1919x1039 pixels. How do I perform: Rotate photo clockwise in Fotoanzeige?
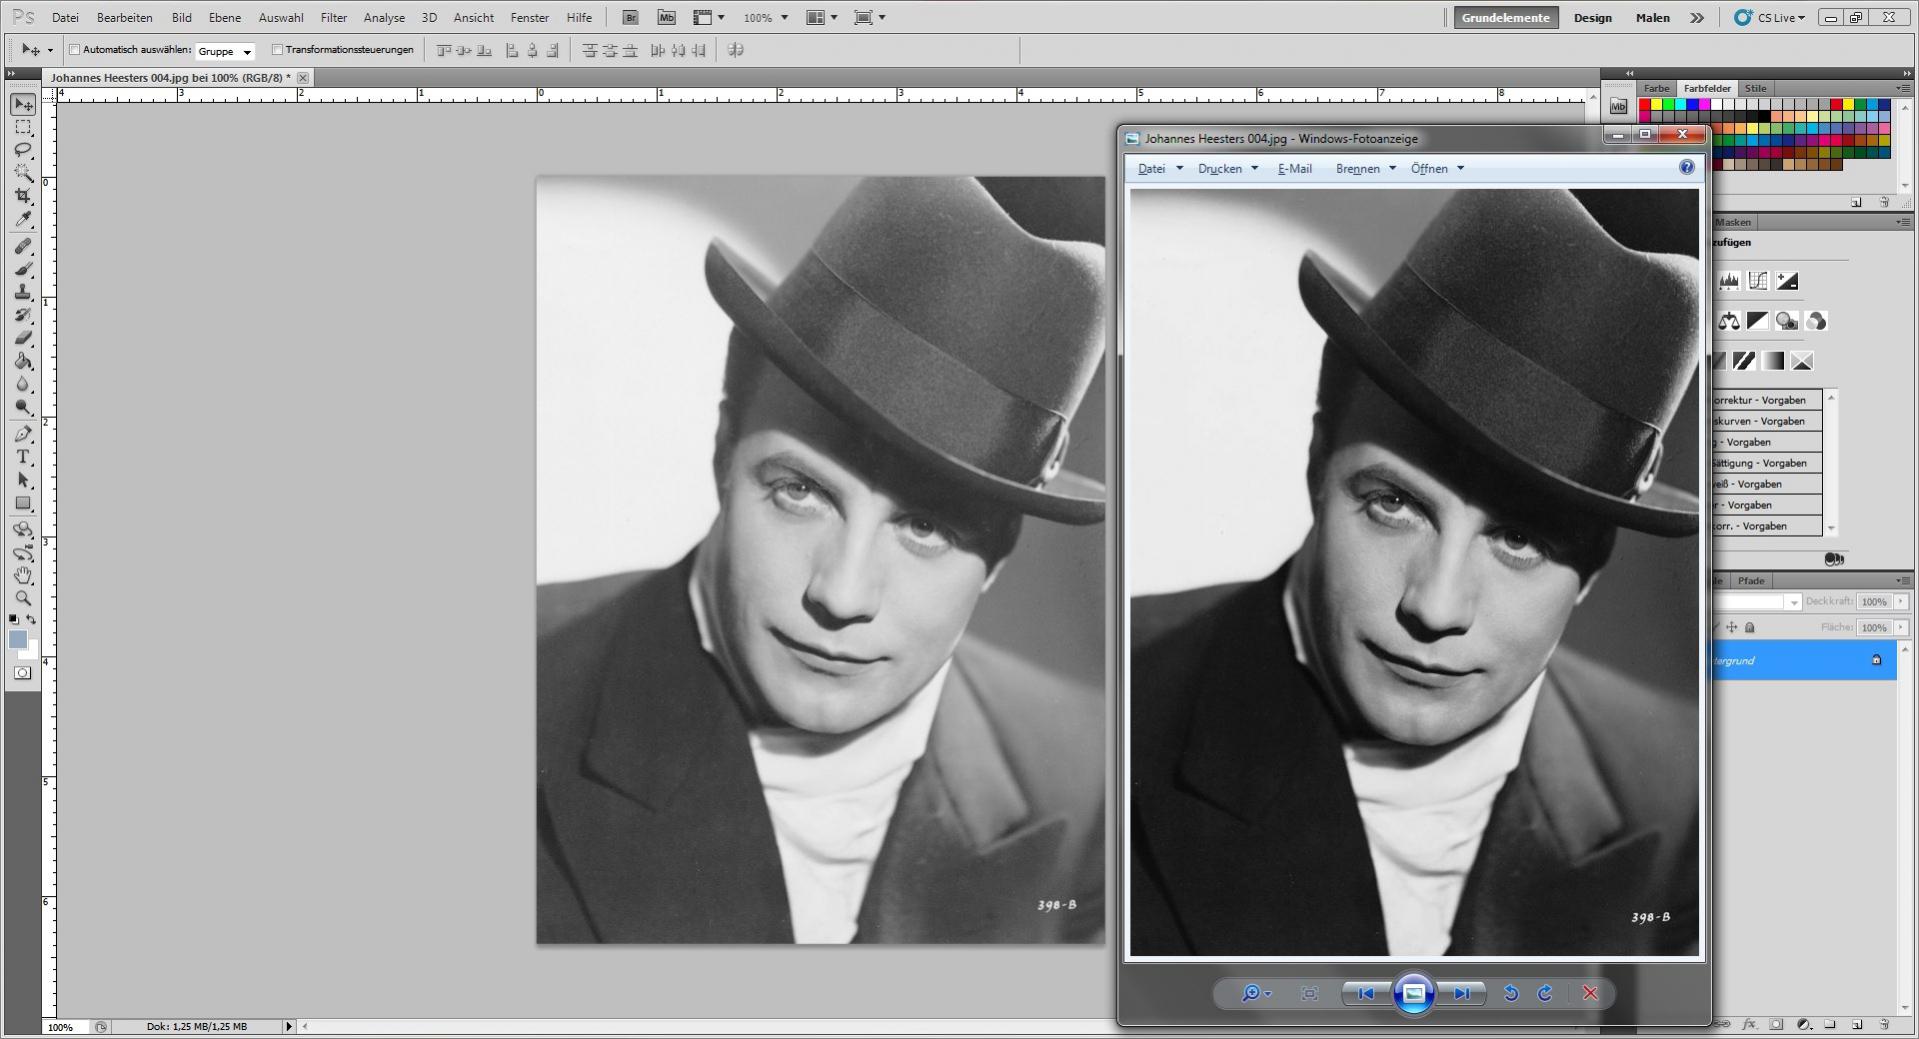(1545, 993)
